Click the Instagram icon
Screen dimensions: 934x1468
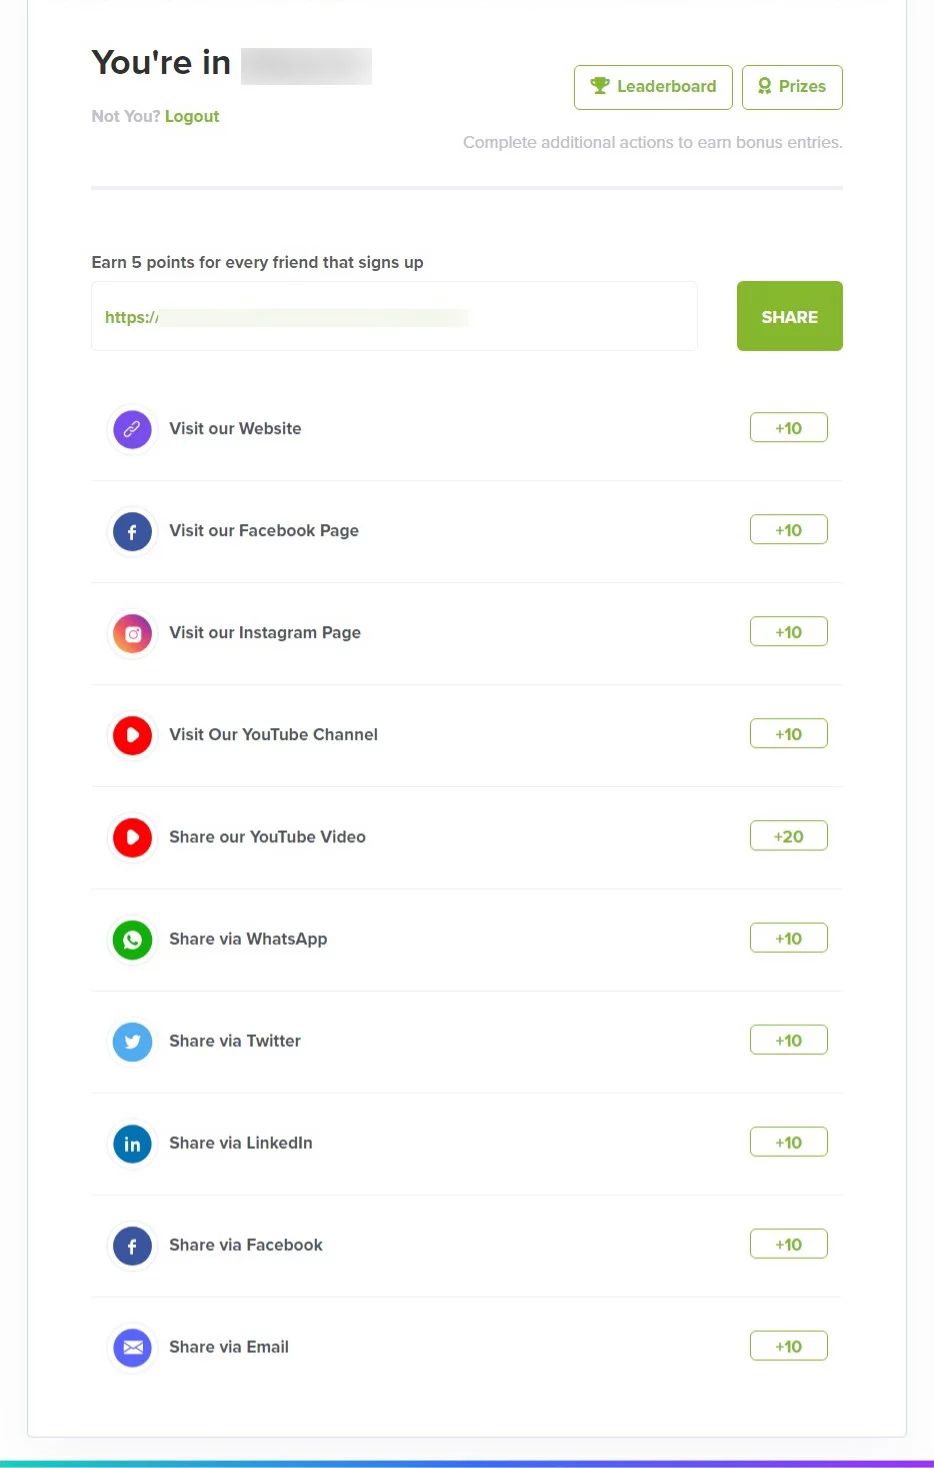point(132,634)
